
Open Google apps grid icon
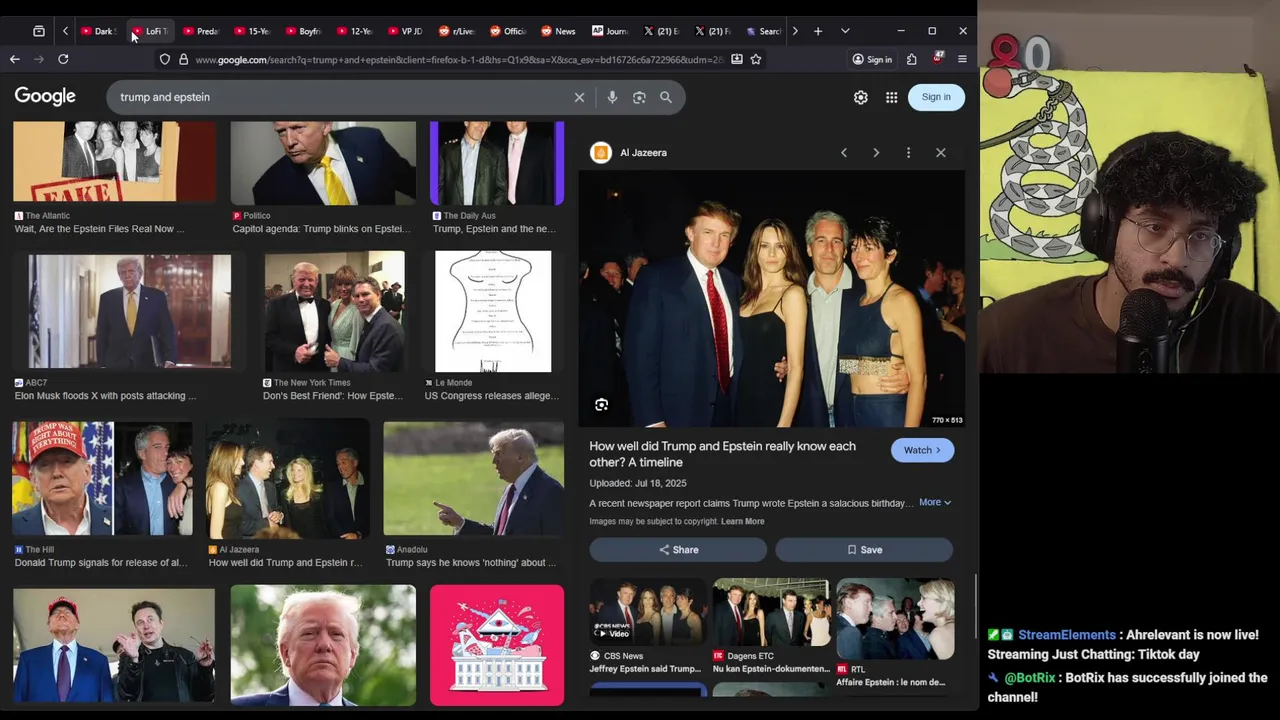point(891,97)
